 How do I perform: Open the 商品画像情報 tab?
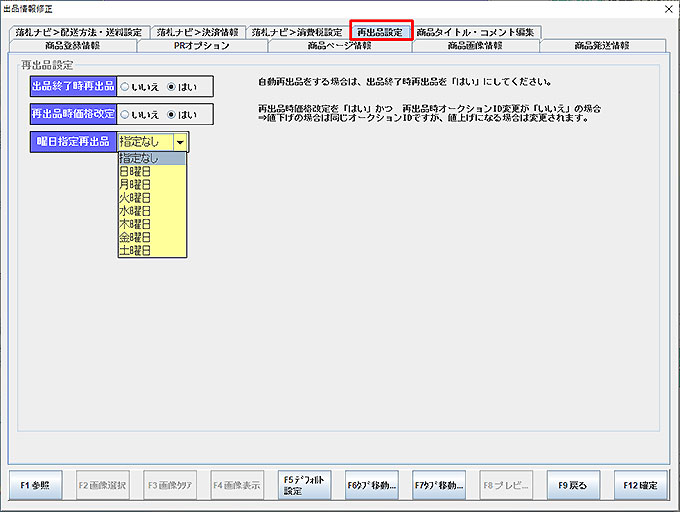point(475,46)
